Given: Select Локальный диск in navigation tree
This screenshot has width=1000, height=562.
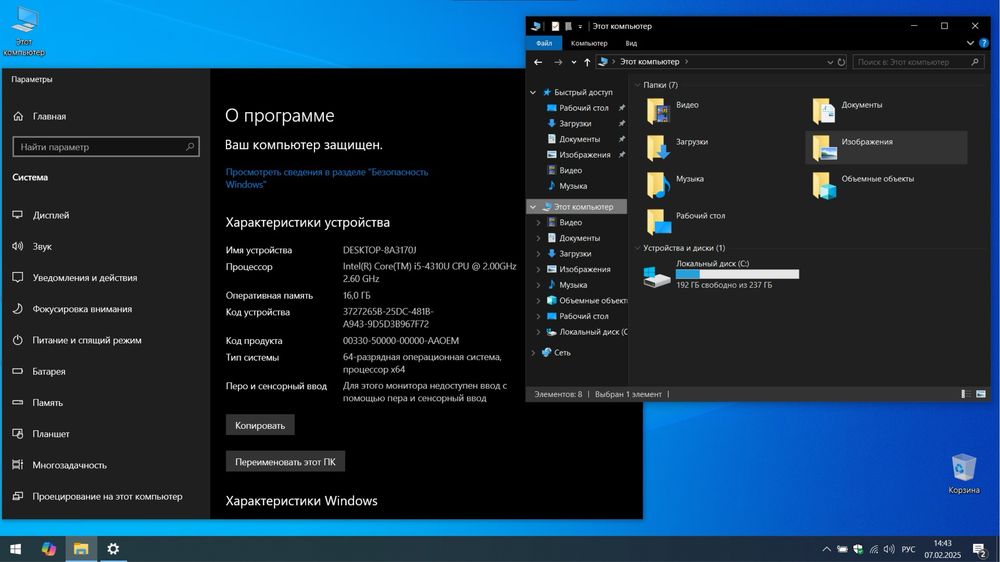Looking at the screenshot, I should pos(593,332).
